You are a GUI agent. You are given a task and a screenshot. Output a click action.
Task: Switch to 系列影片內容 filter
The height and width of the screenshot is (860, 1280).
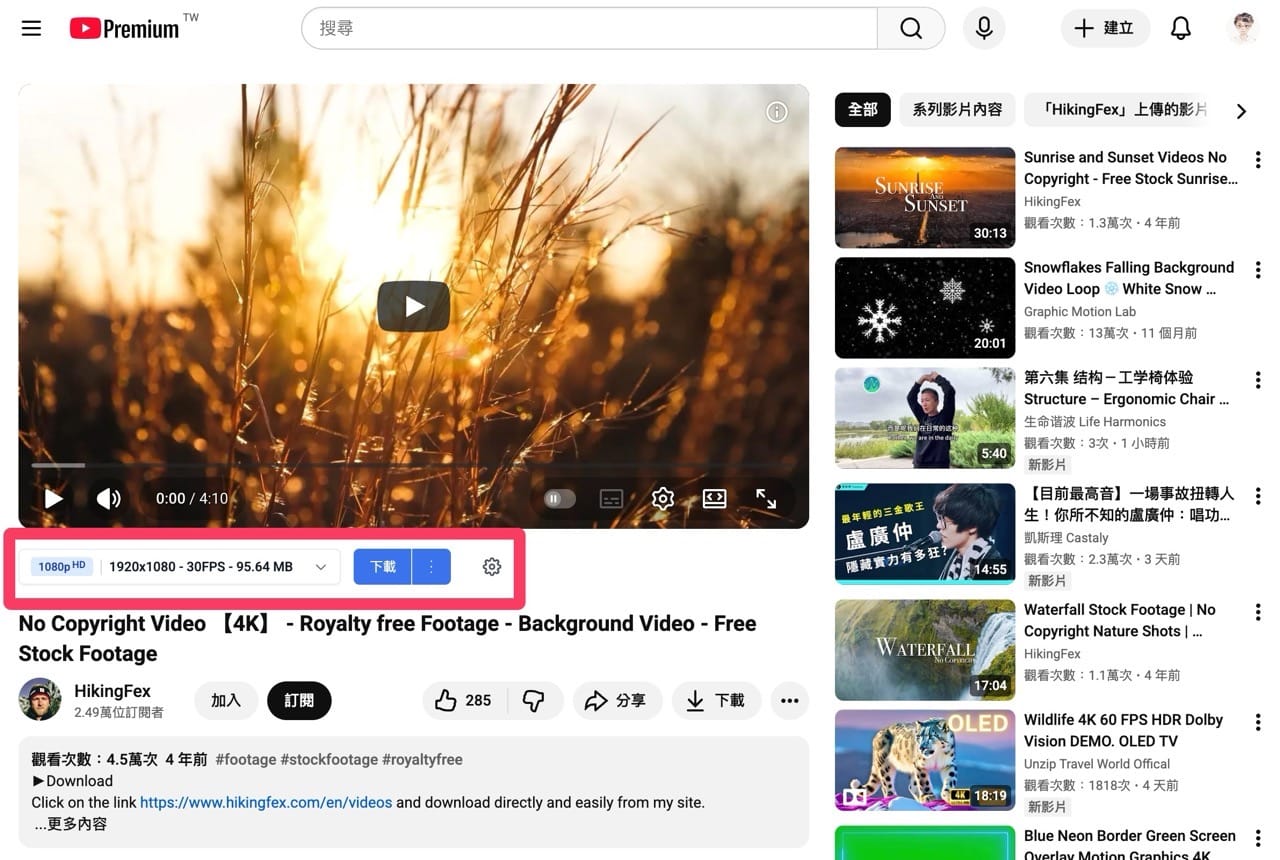957,110
